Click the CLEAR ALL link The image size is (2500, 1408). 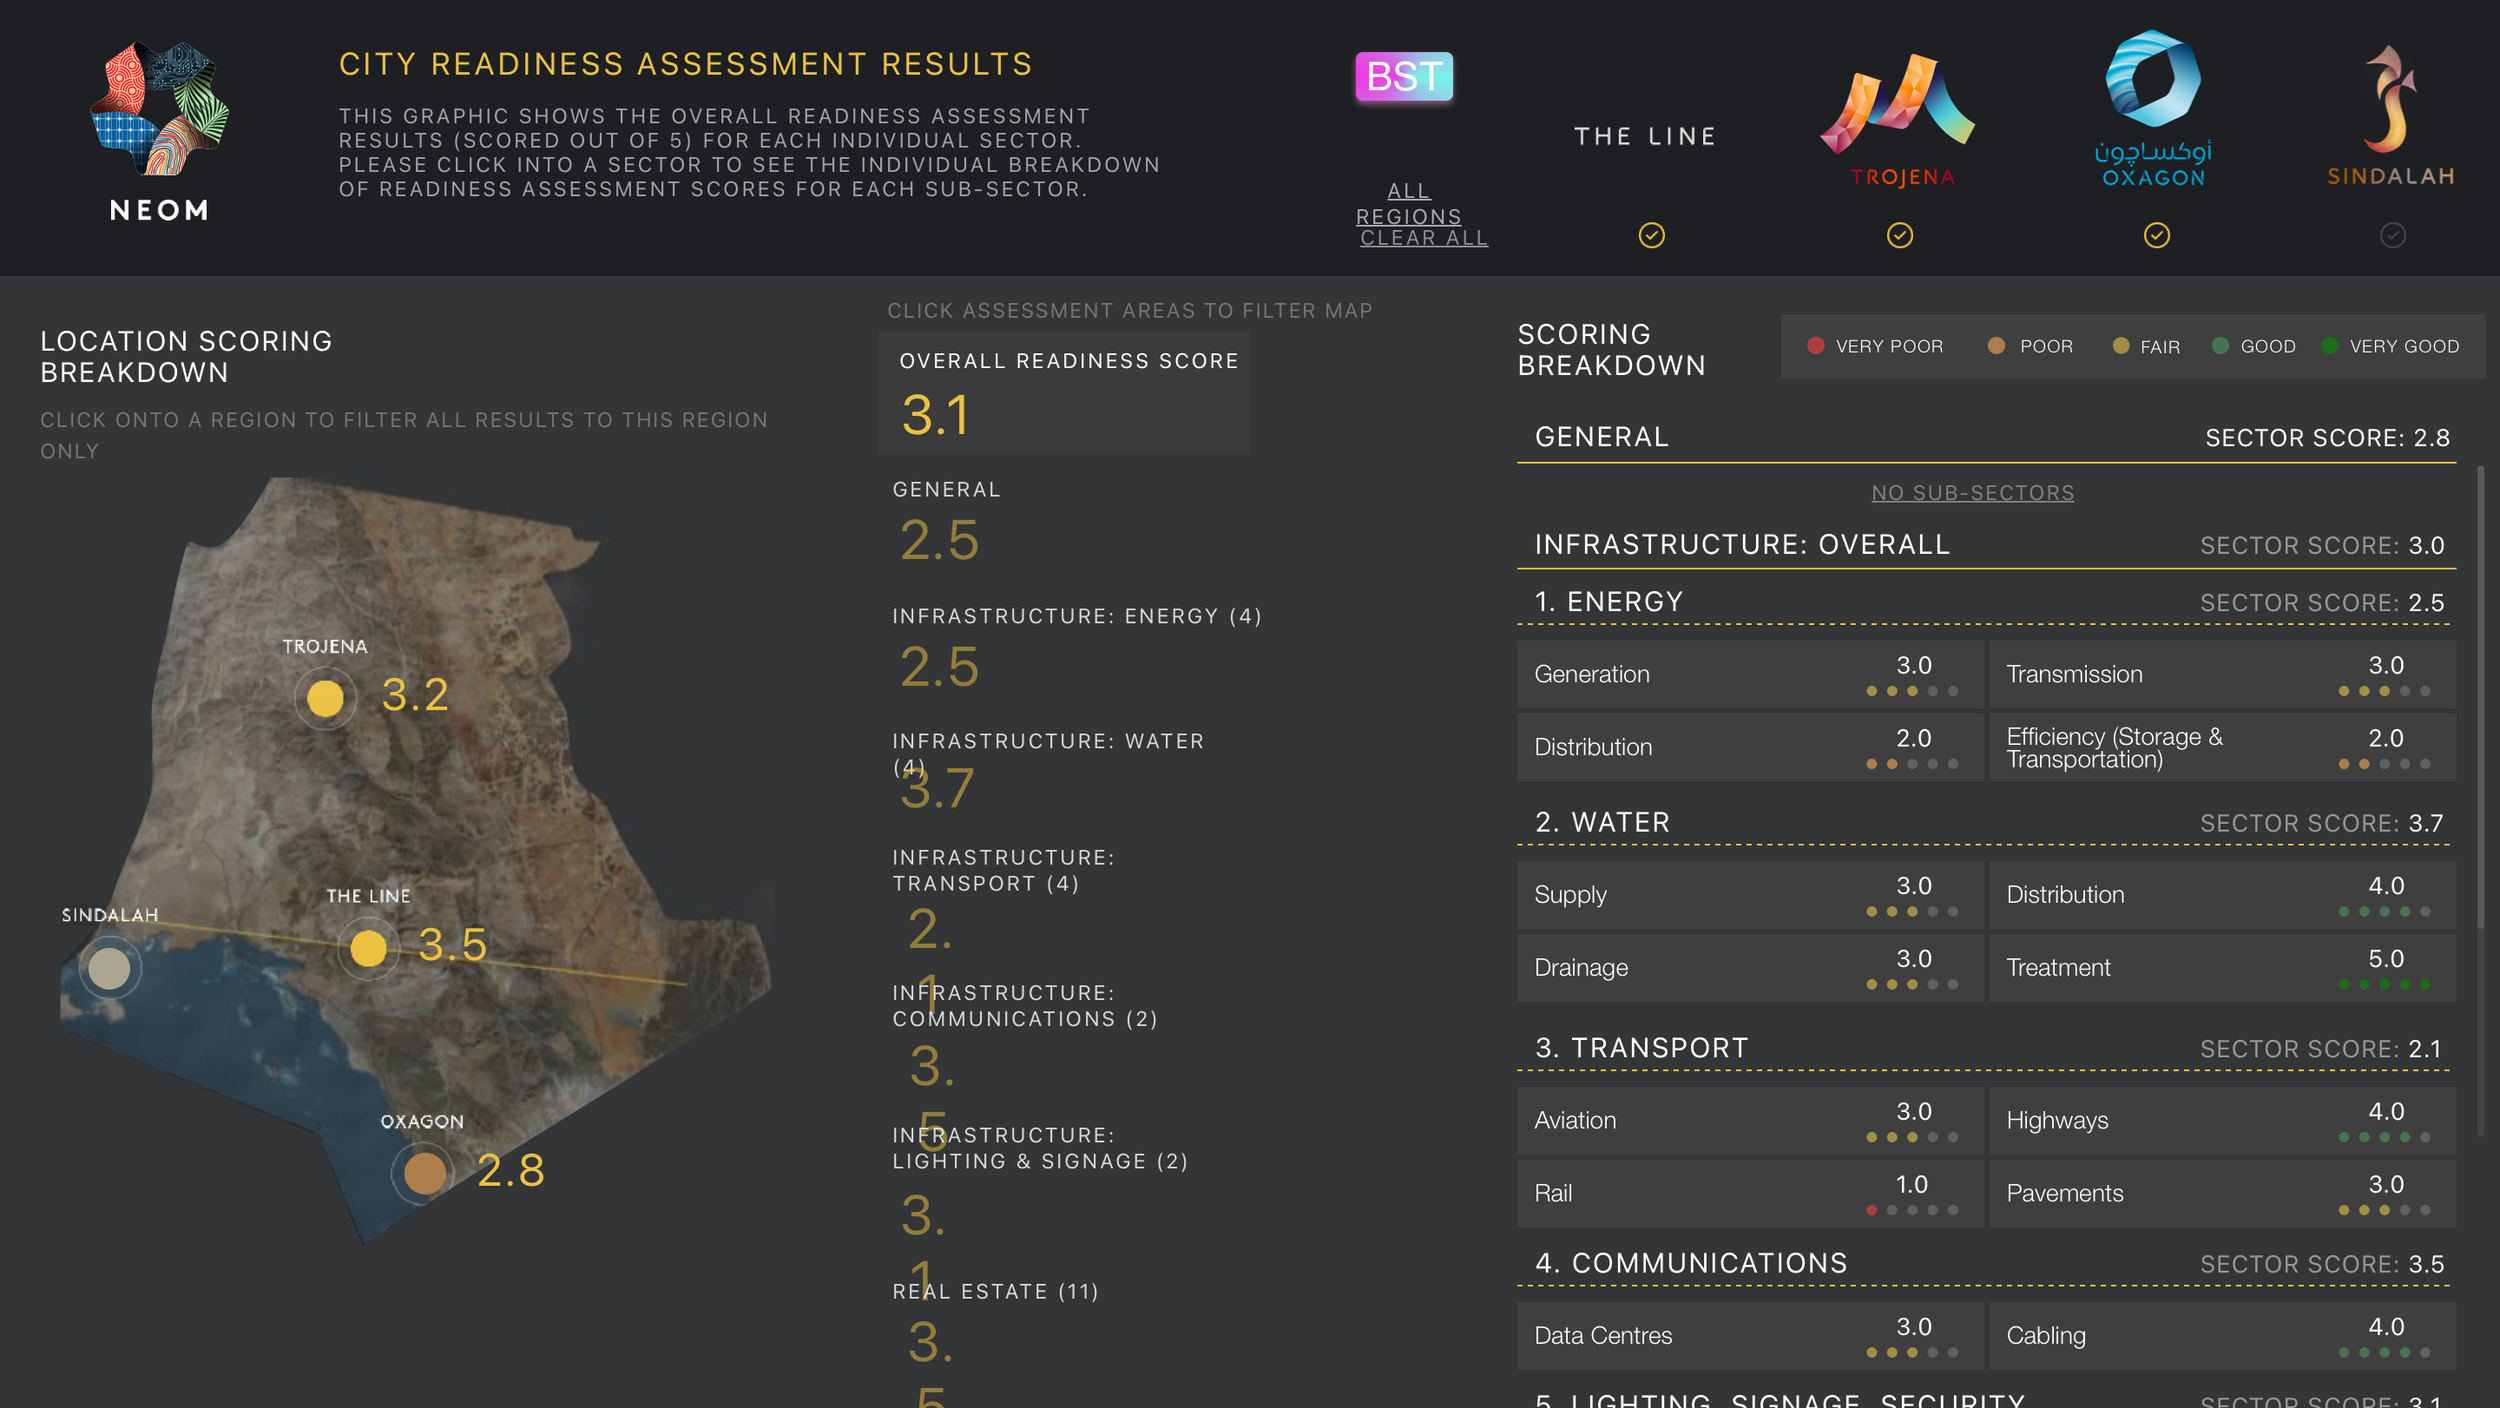pos(1422,238)
